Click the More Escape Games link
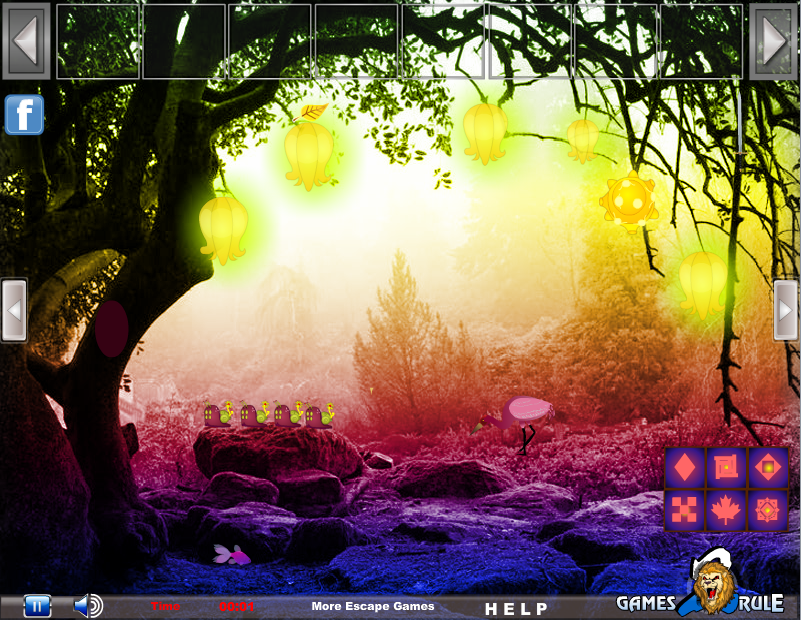Screen dimensions: 801x620 tap(373, 605)
